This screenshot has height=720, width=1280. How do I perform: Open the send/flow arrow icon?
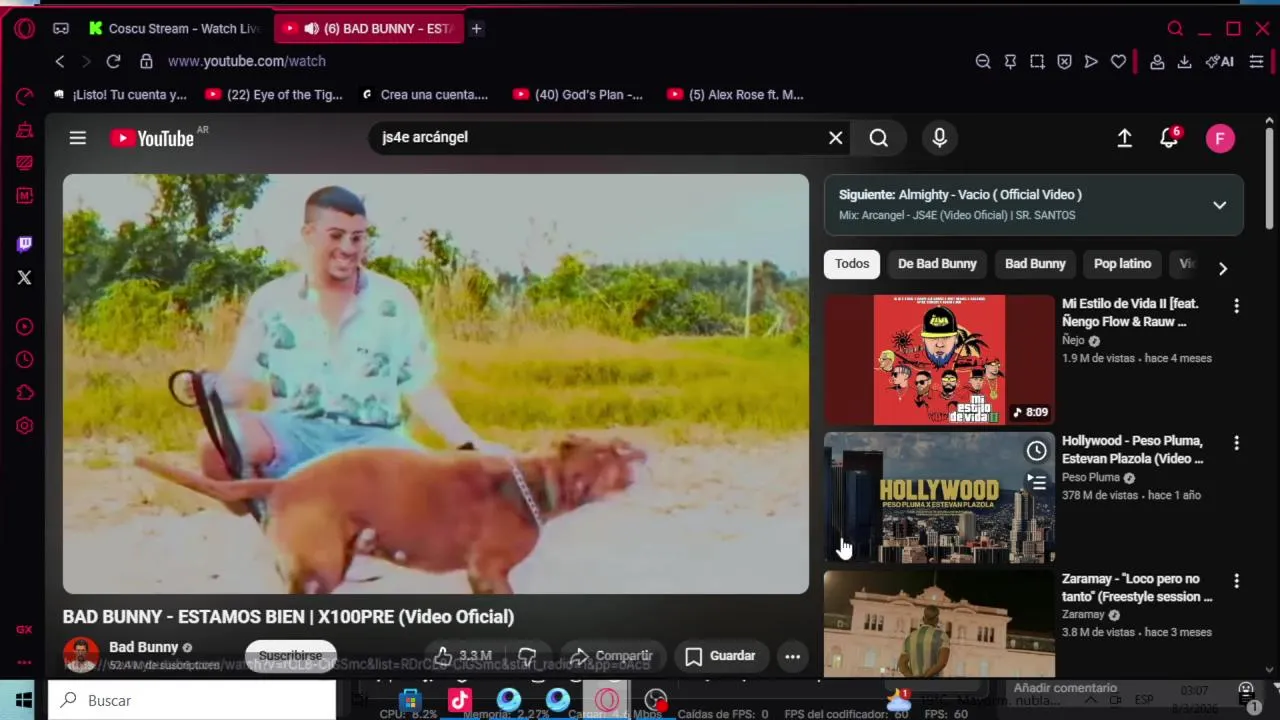(1091, 61)
